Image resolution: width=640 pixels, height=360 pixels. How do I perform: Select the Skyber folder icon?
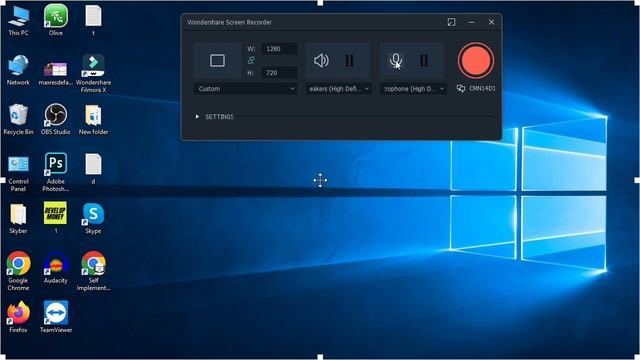pos(18,219)
